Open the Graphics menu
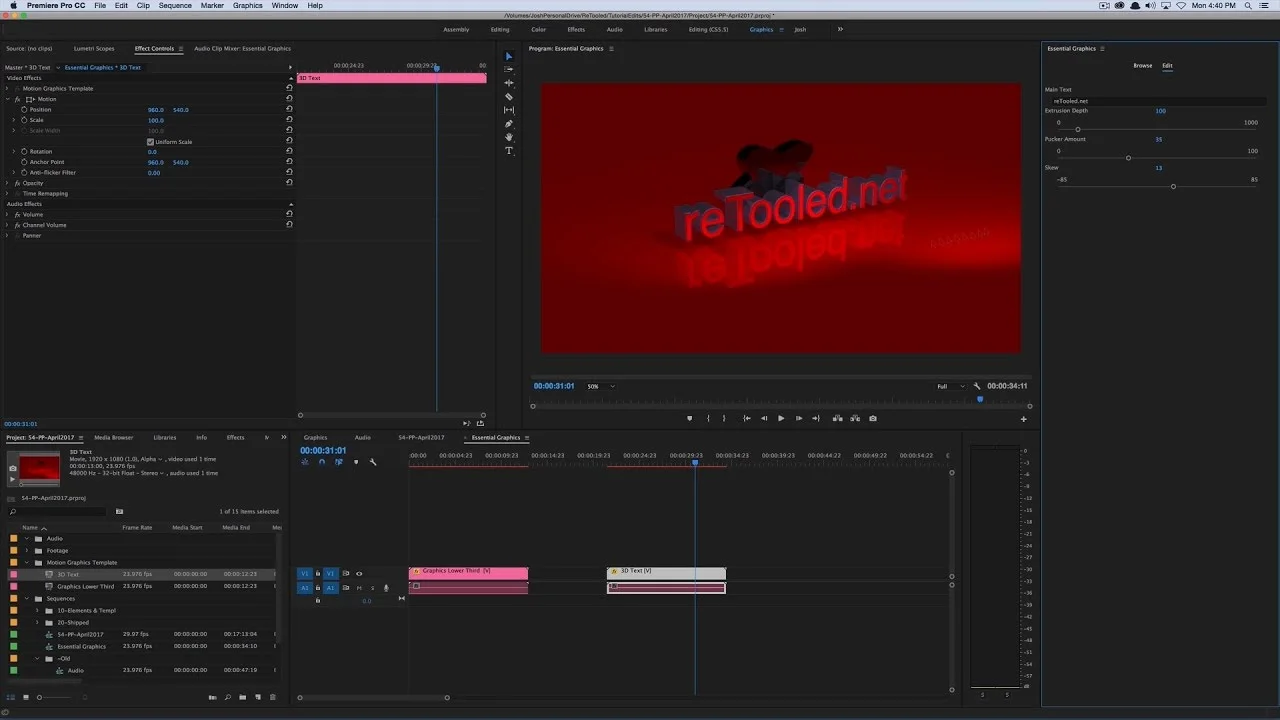 (247, 6)
